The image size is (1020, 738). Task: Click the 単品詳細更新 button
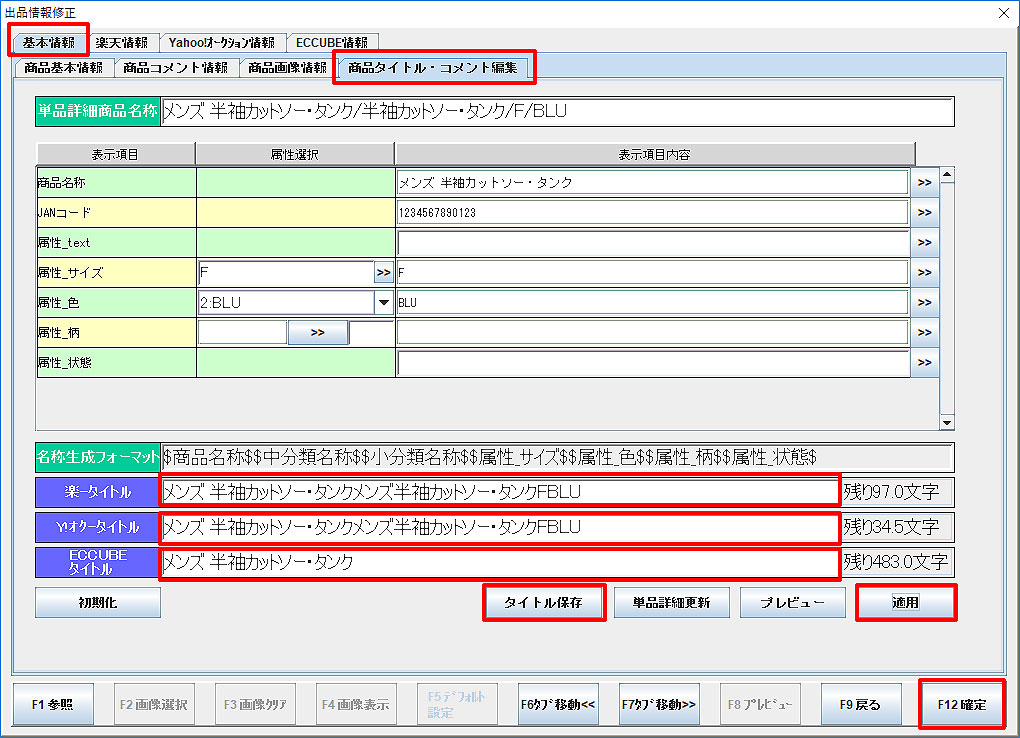[x=671, y=603]
